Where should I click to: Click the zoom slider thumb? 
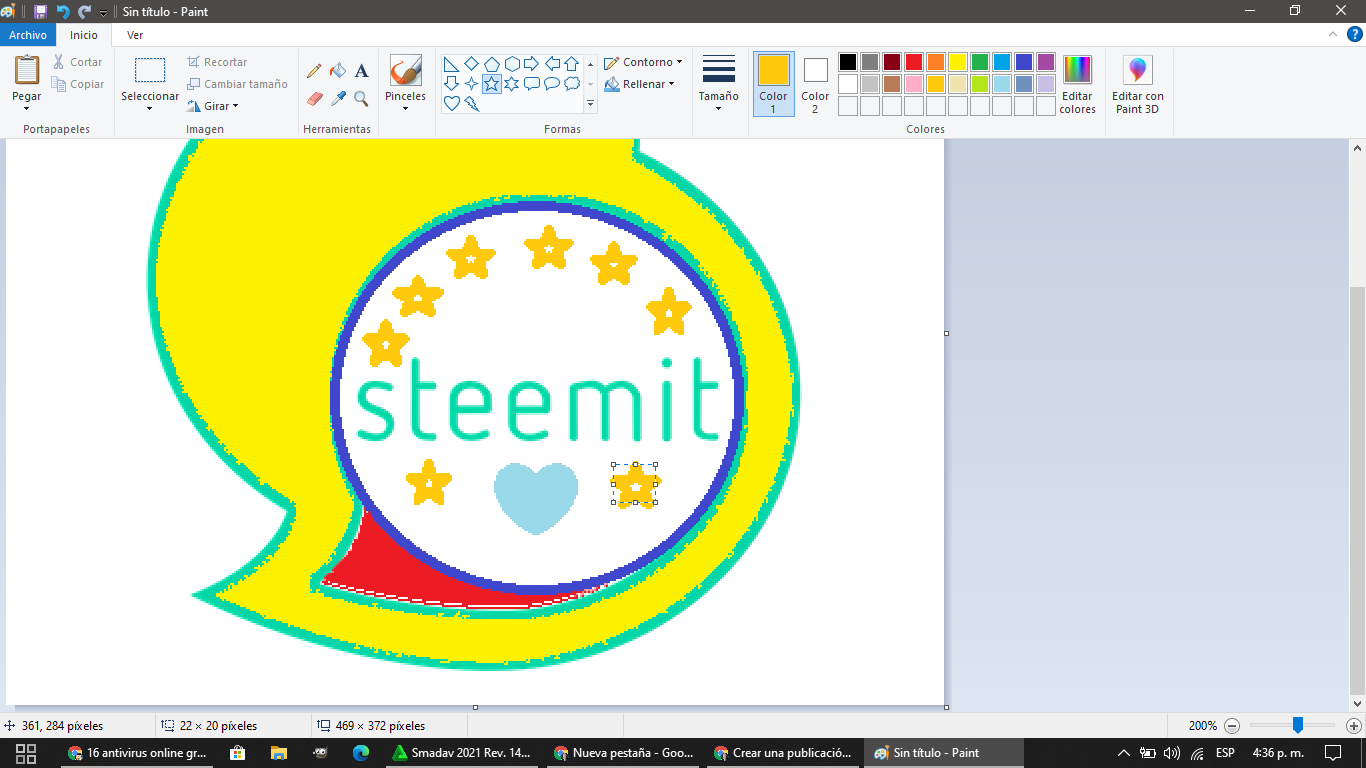point(1297,725)
